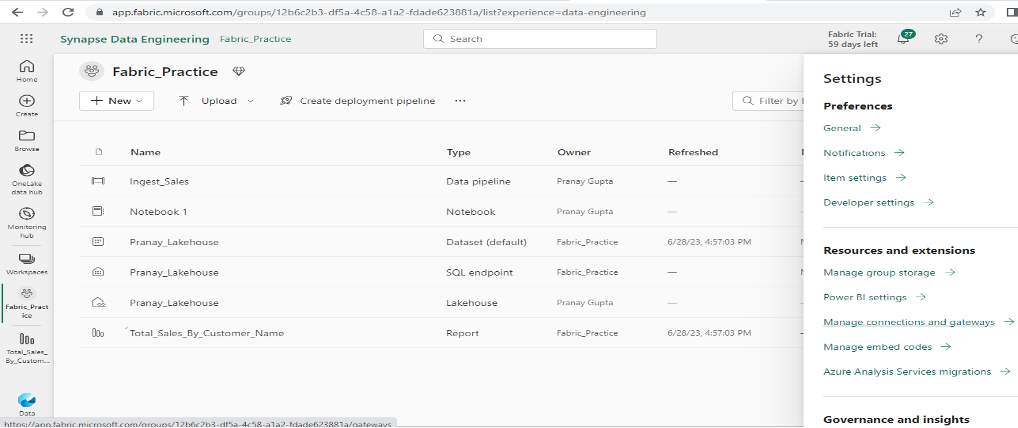Open Pranay_Lakehouse SQL endpoint item
The height and width of the screenshot is (428, 1018).
pyautogui.click(x=174, y=272)
